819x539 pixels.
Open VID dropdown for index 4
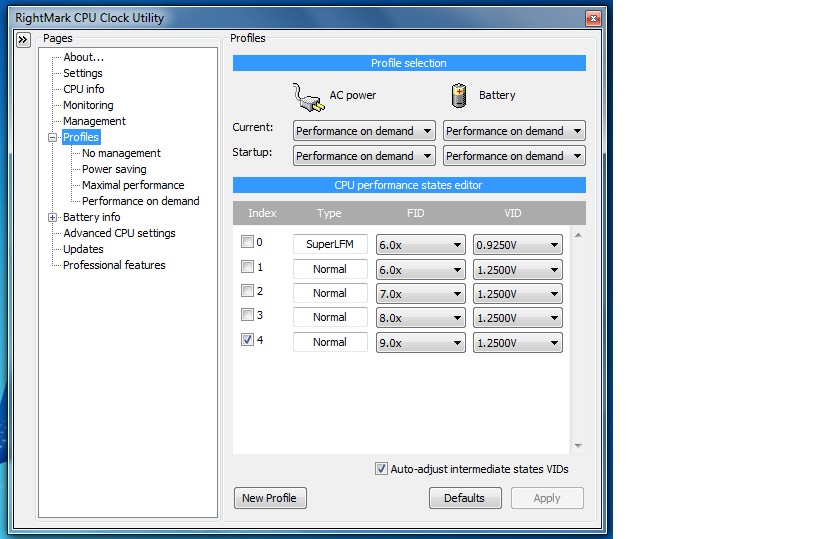[518, 343]
